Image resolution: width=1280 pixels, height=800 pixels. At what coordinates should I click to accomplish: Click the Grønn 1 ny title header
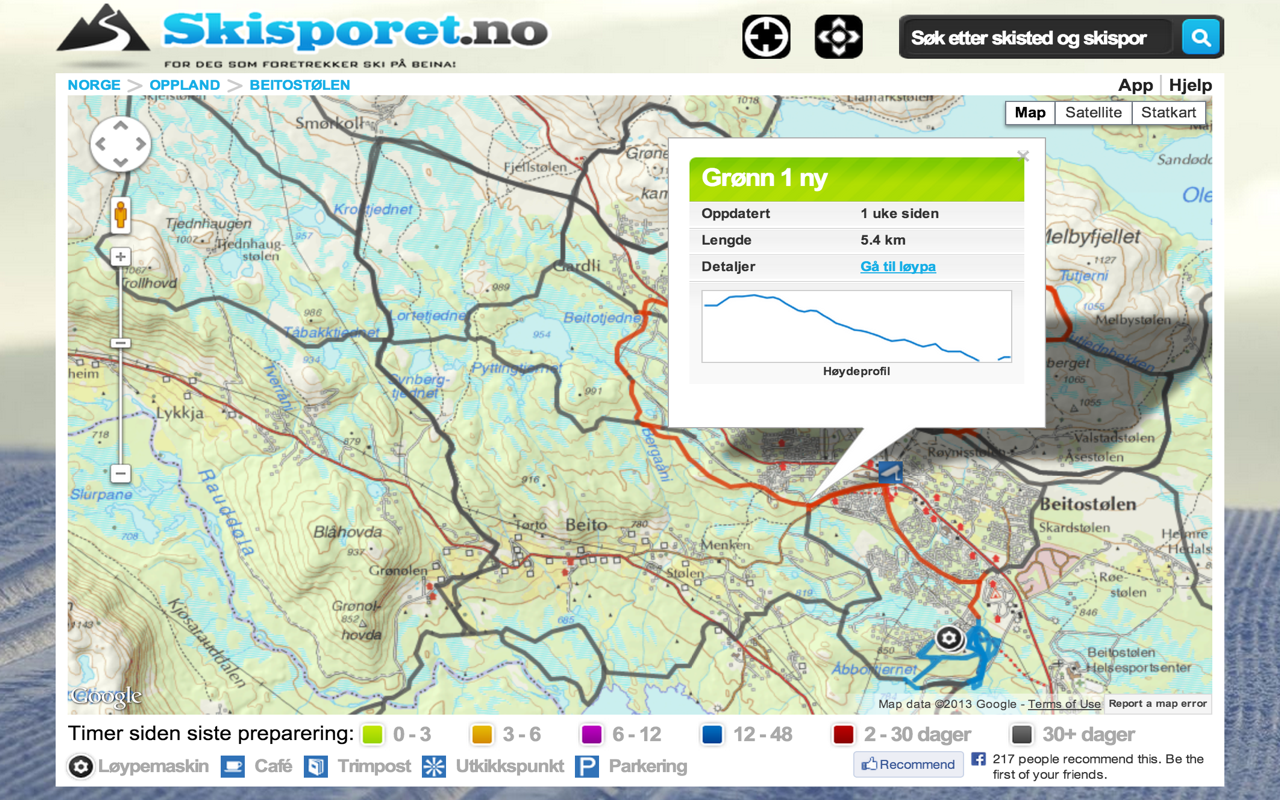[x=857, y=179]
